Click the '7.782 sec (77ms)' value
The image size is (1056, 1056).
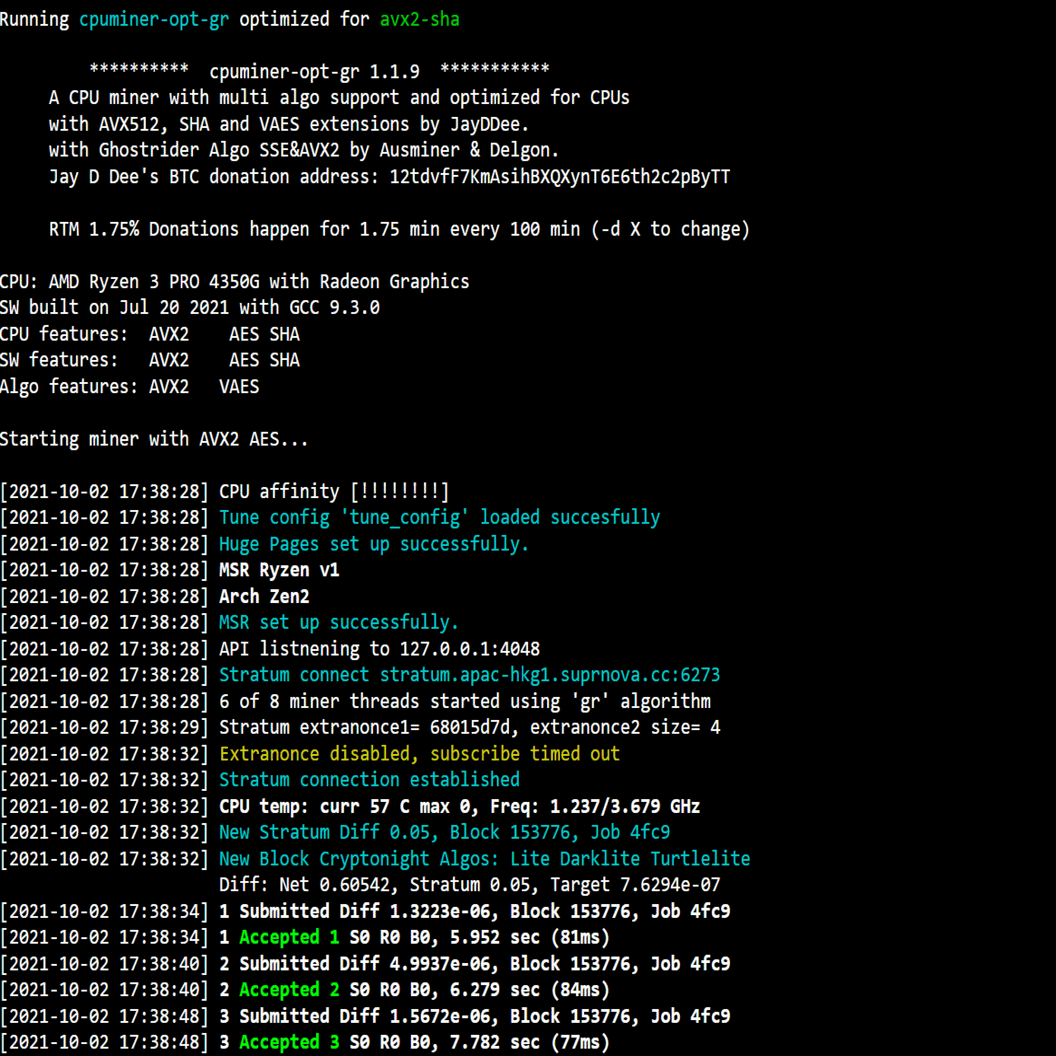[x=529, y=1043]
